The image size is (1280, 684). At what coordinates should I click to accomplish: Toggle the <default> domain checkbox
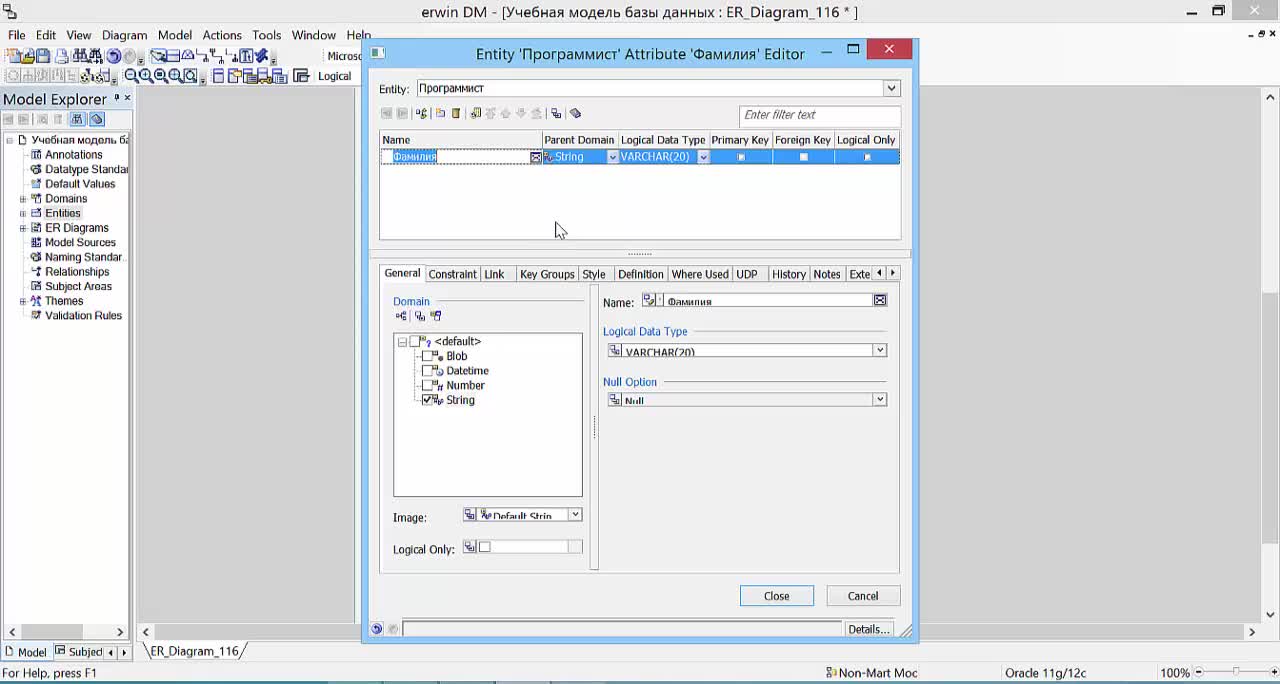point(415,341)
